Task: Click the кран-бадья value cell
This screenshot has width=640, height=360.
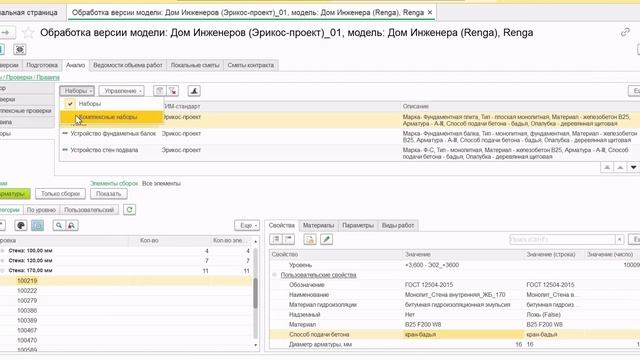Action: [463, 335]
